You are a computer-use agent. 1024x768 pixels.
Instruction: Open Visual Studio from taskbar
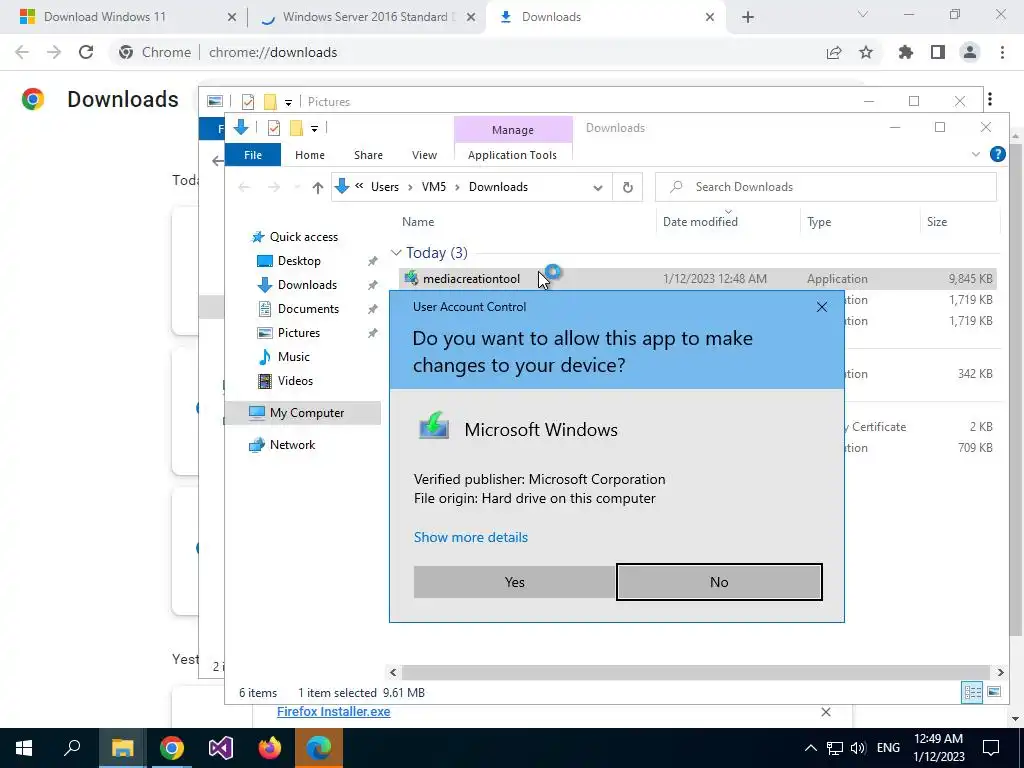pyautogui.click(x=221, y=748)
